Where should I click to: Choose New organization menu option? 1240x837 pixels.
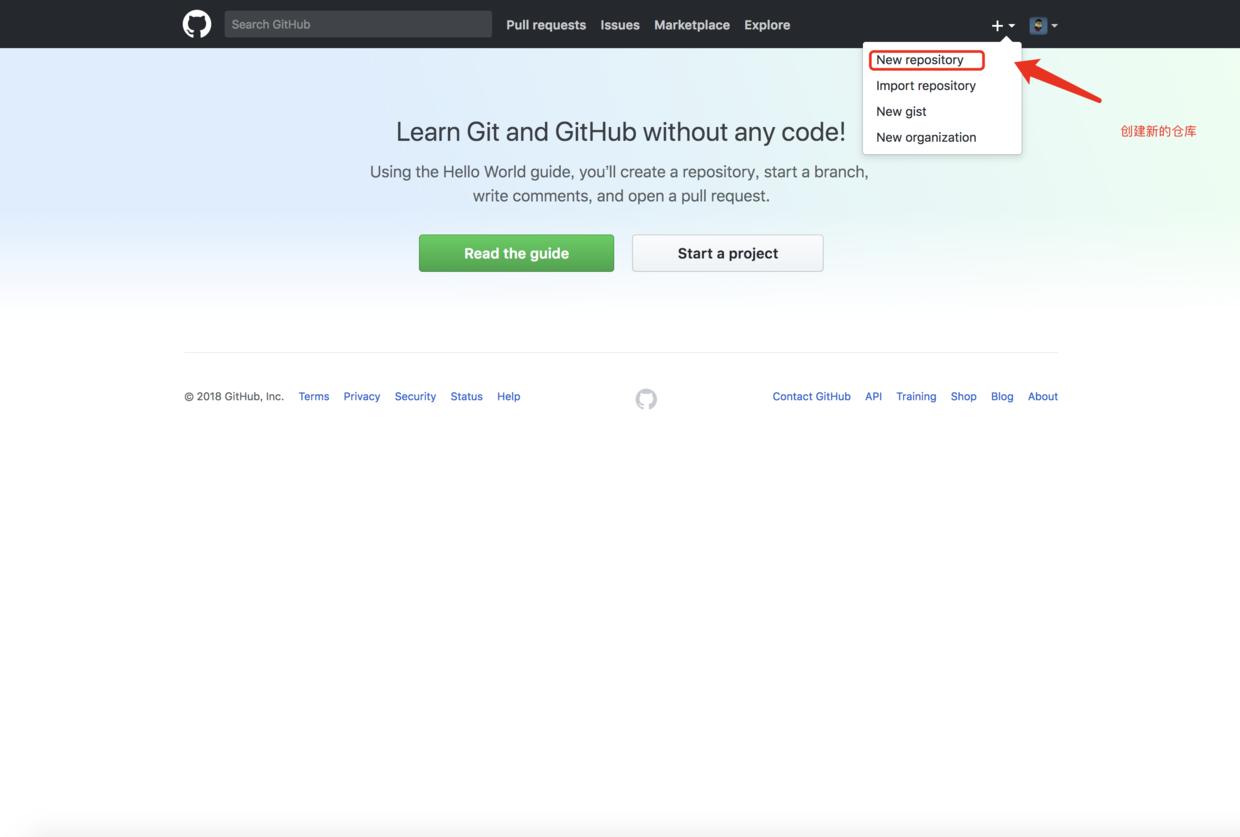(926, 138)
